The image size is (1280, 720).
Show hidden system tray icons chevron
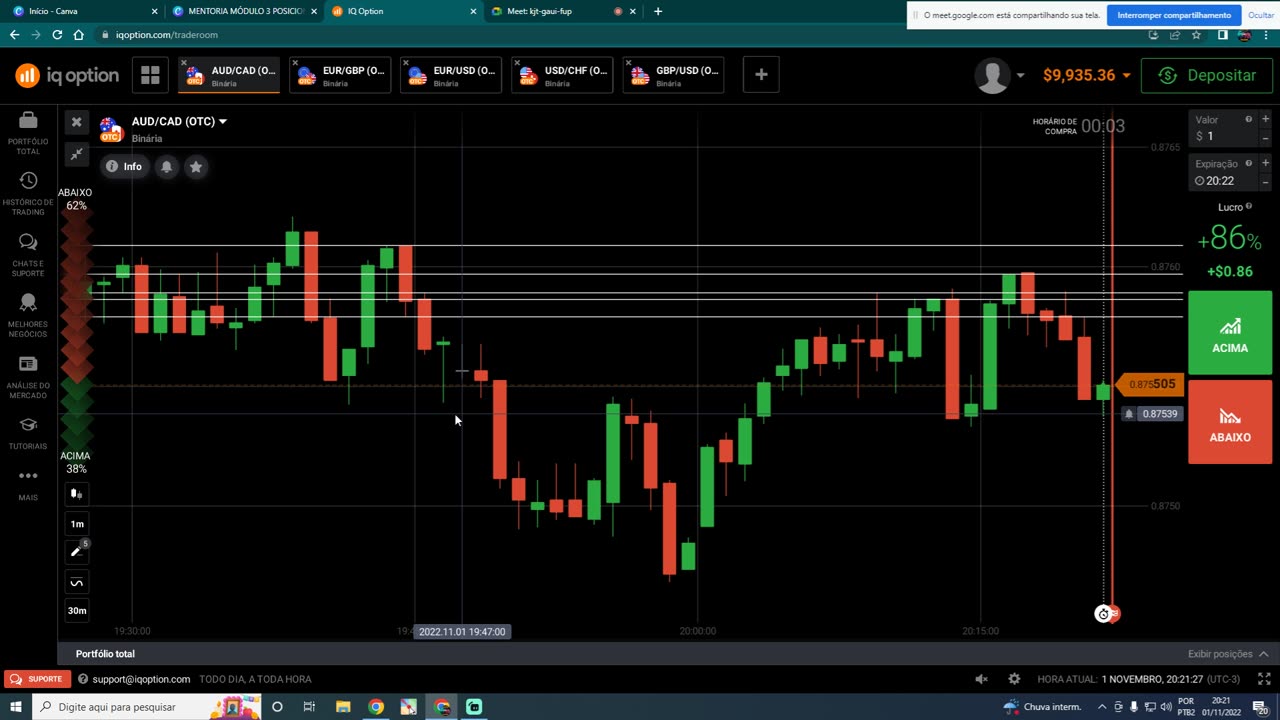[1103, 707]
